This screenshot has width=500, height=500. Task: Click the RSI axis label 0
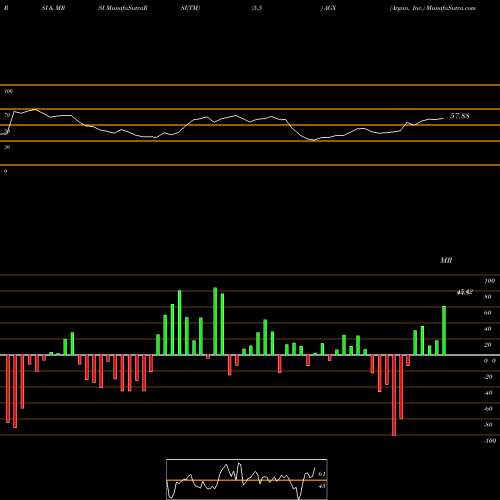6,171
